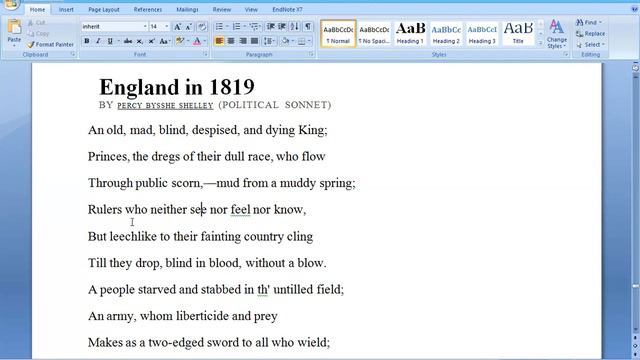The height and width of the screenshot is (360, 640).
Task: Open the Change Styles menu
Action: pos(557,33)
